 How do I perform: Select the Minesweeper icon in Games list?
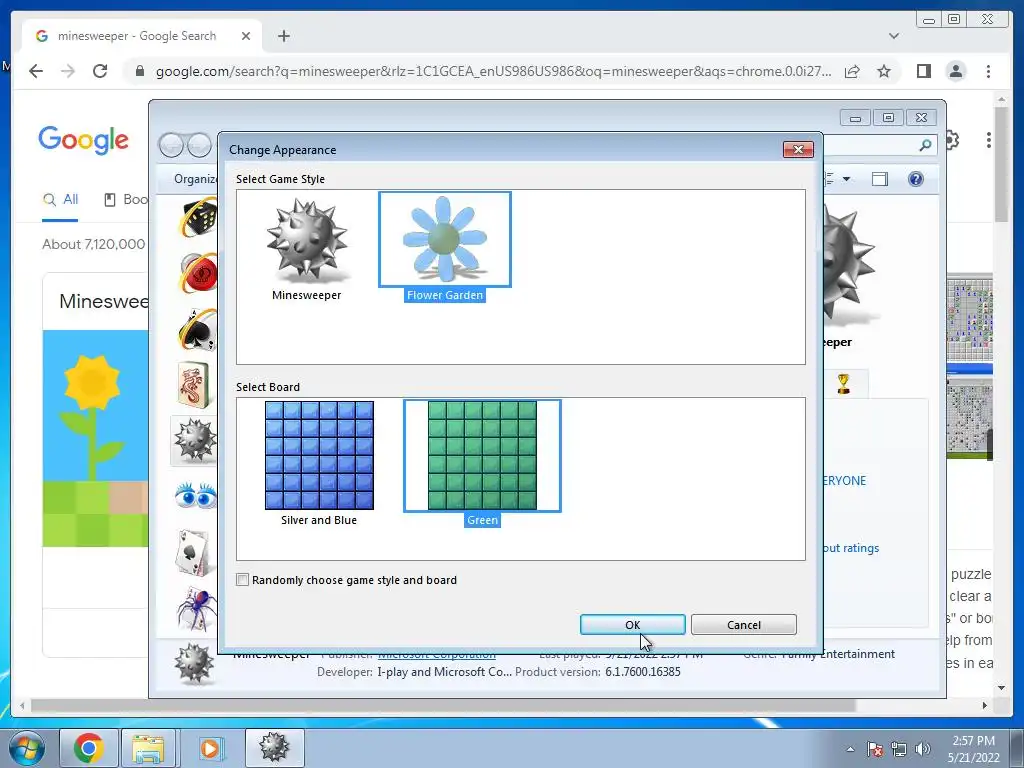(x=195, y=440)
